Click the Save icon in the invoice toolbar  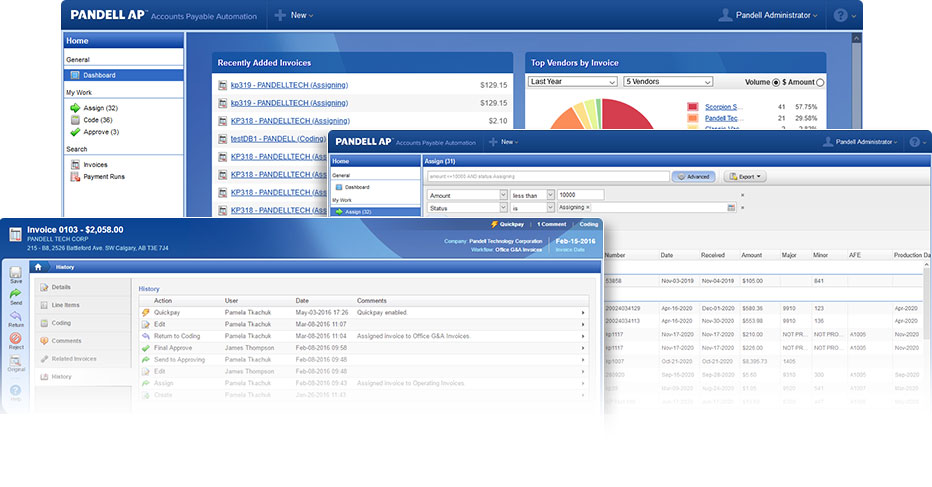(x=16, y=272)
